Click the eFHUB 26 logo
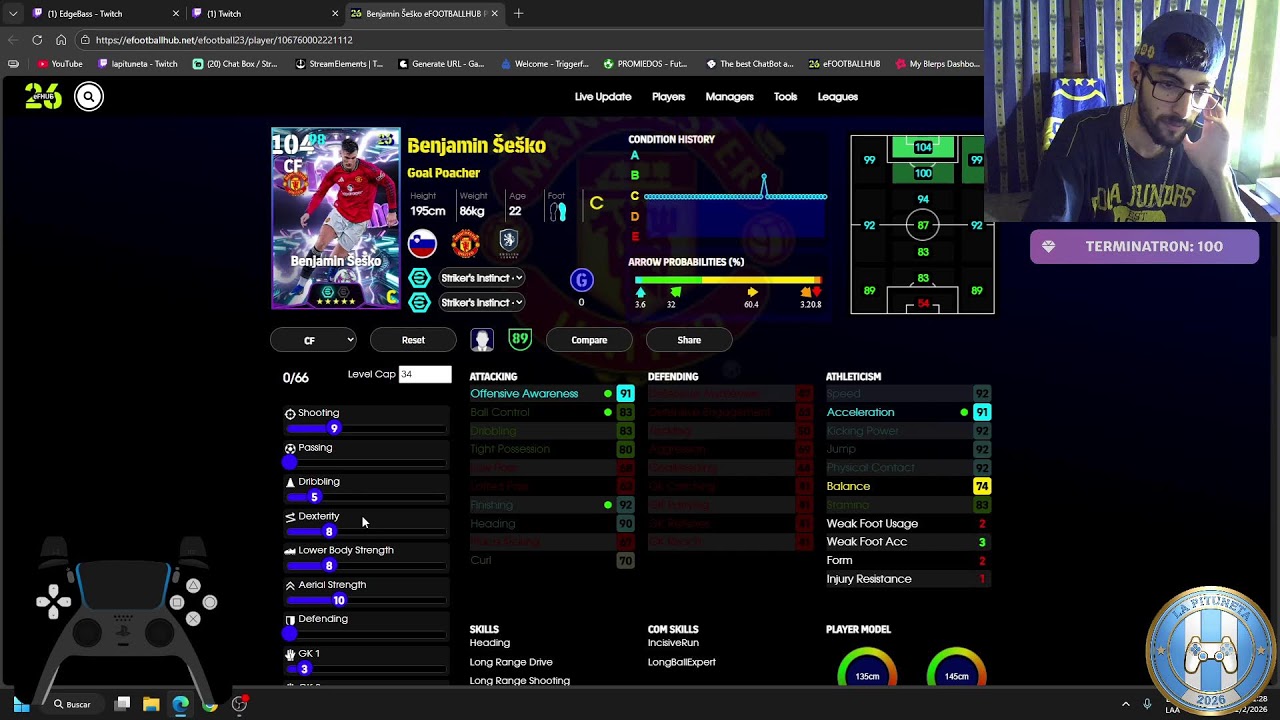This screenshot has height=720, width=1280. pyautogui.click(x=43, y=95)
